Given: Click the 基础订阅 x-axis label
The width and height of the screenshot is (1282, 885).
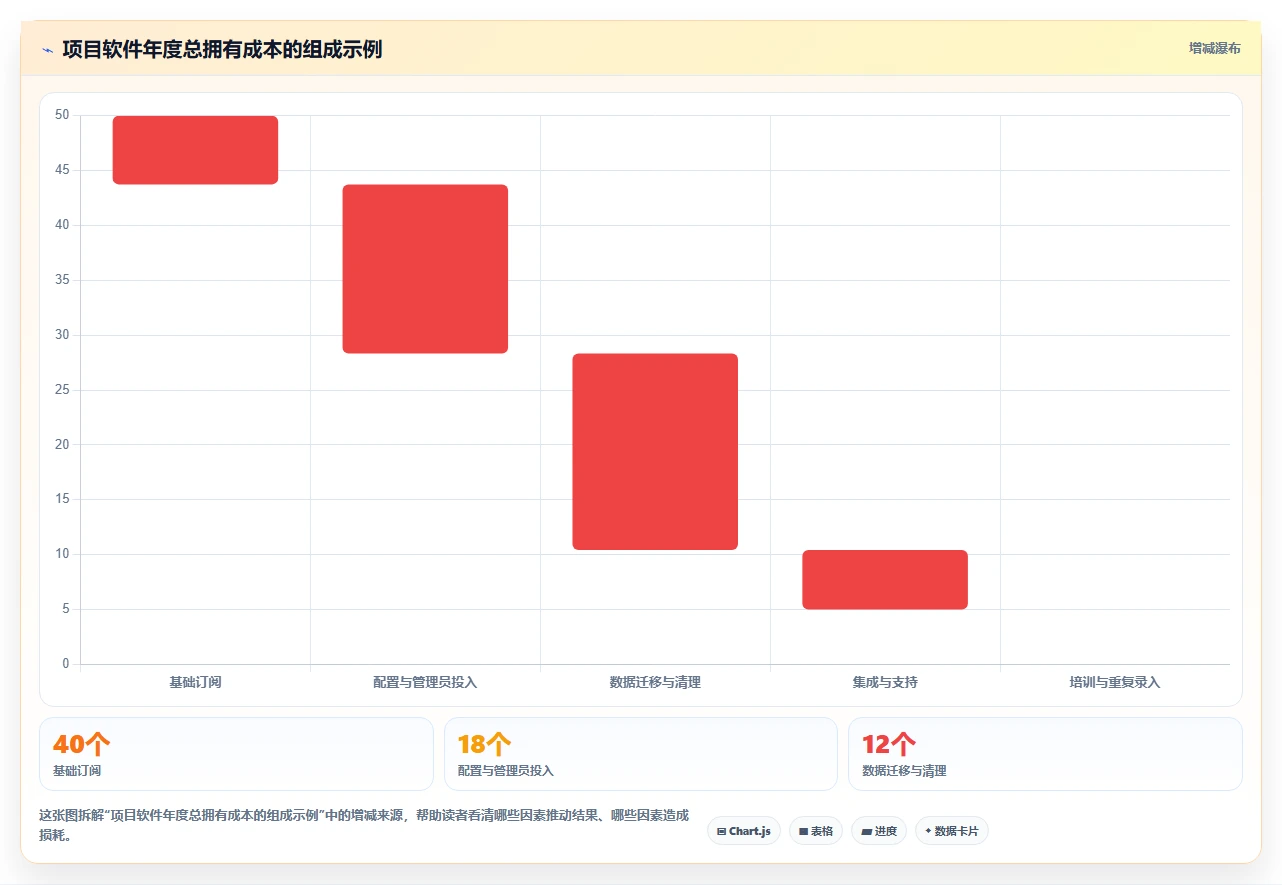Looking at the screenshot, I should (x=195, y=682).
